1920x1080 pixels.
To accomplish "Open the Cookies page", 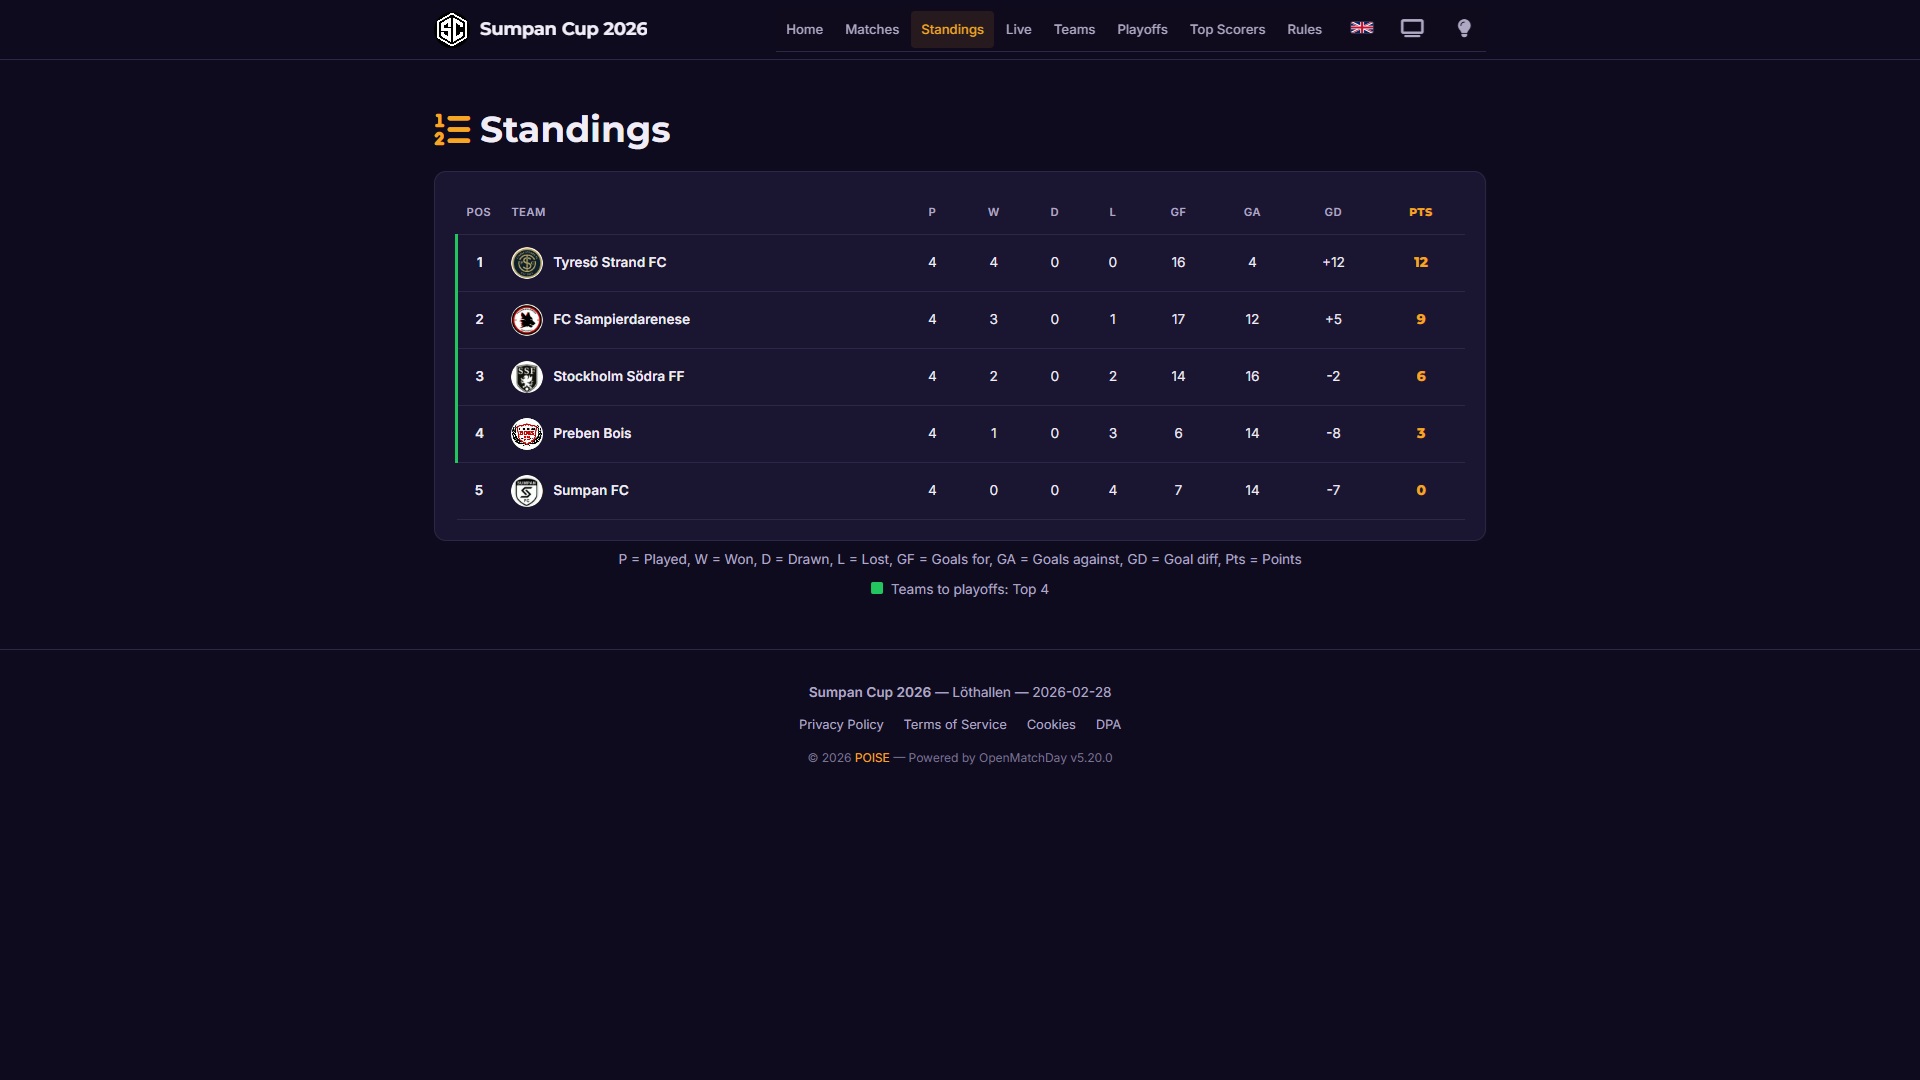I will coord(1050,724).
